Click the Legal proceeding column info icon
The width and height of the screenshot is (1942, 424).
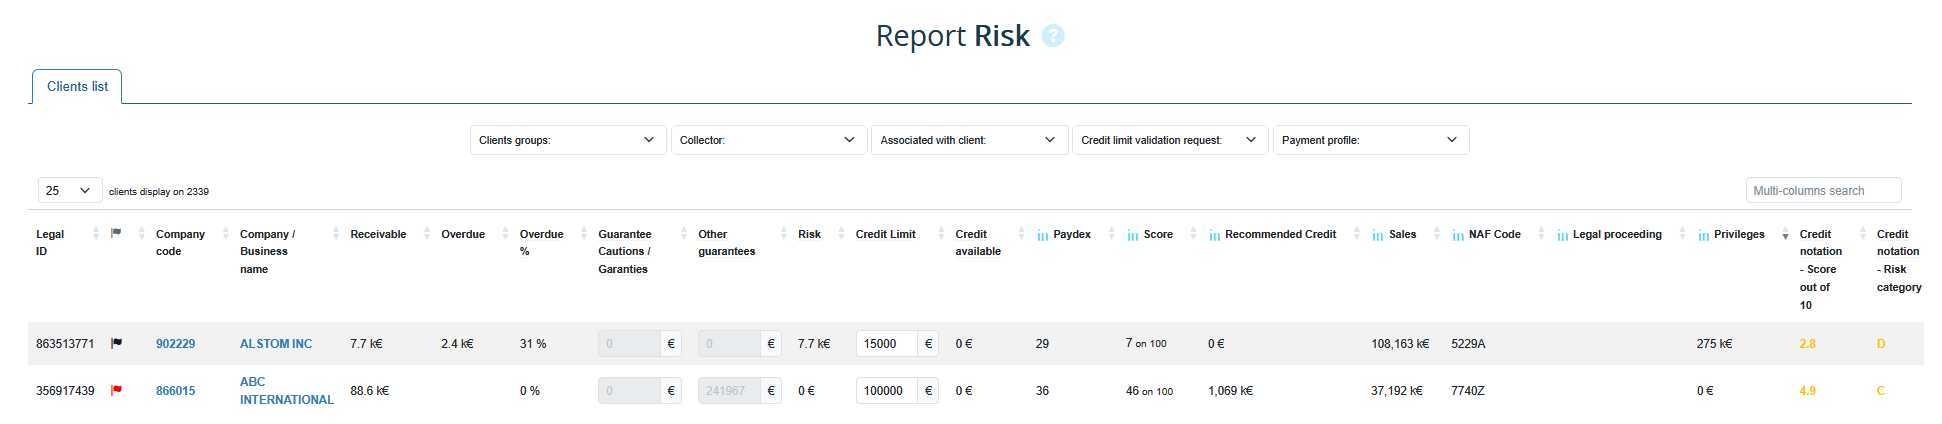1562,235
